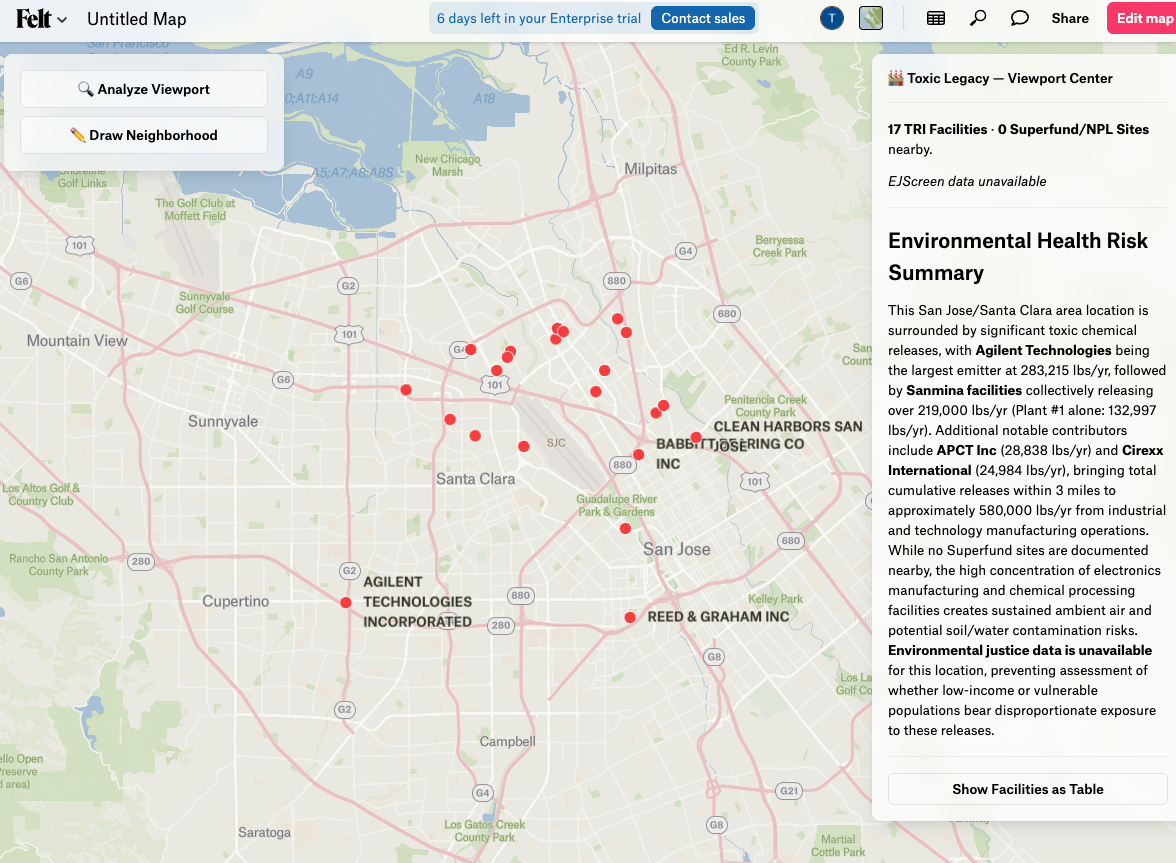The image size is (1176, 863).
Task: Select the Reed & Graham Inc marker
Action: [x=630, y=618]
